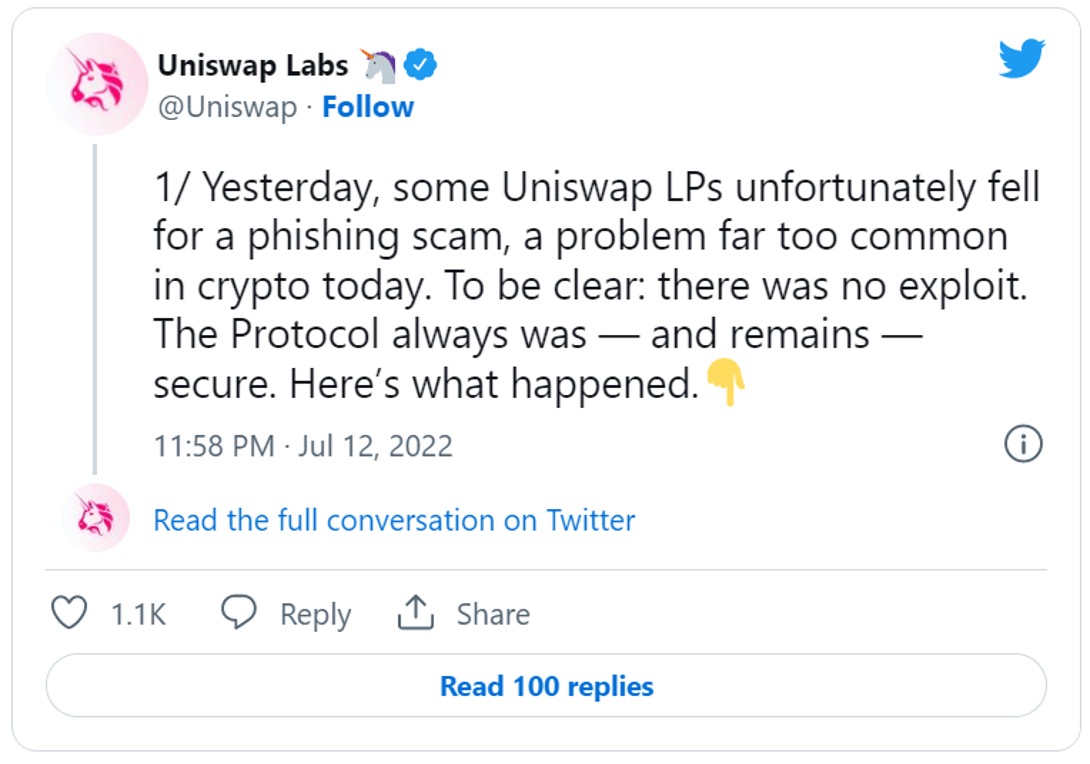Read 100 replies to the tweet
Image resolution: width=1090 pixels, height=764 pixels.
tap(545, 686)
